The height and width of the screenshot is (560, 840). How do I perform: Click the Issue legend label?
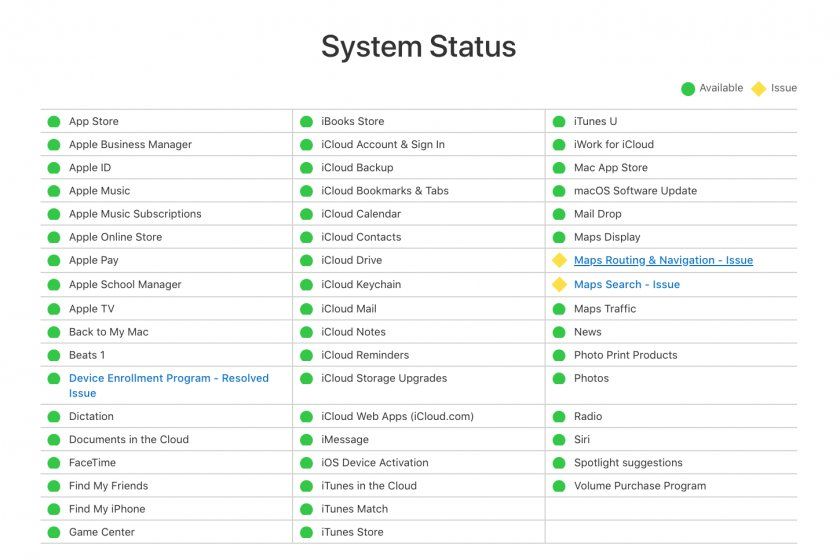[784, 88]
